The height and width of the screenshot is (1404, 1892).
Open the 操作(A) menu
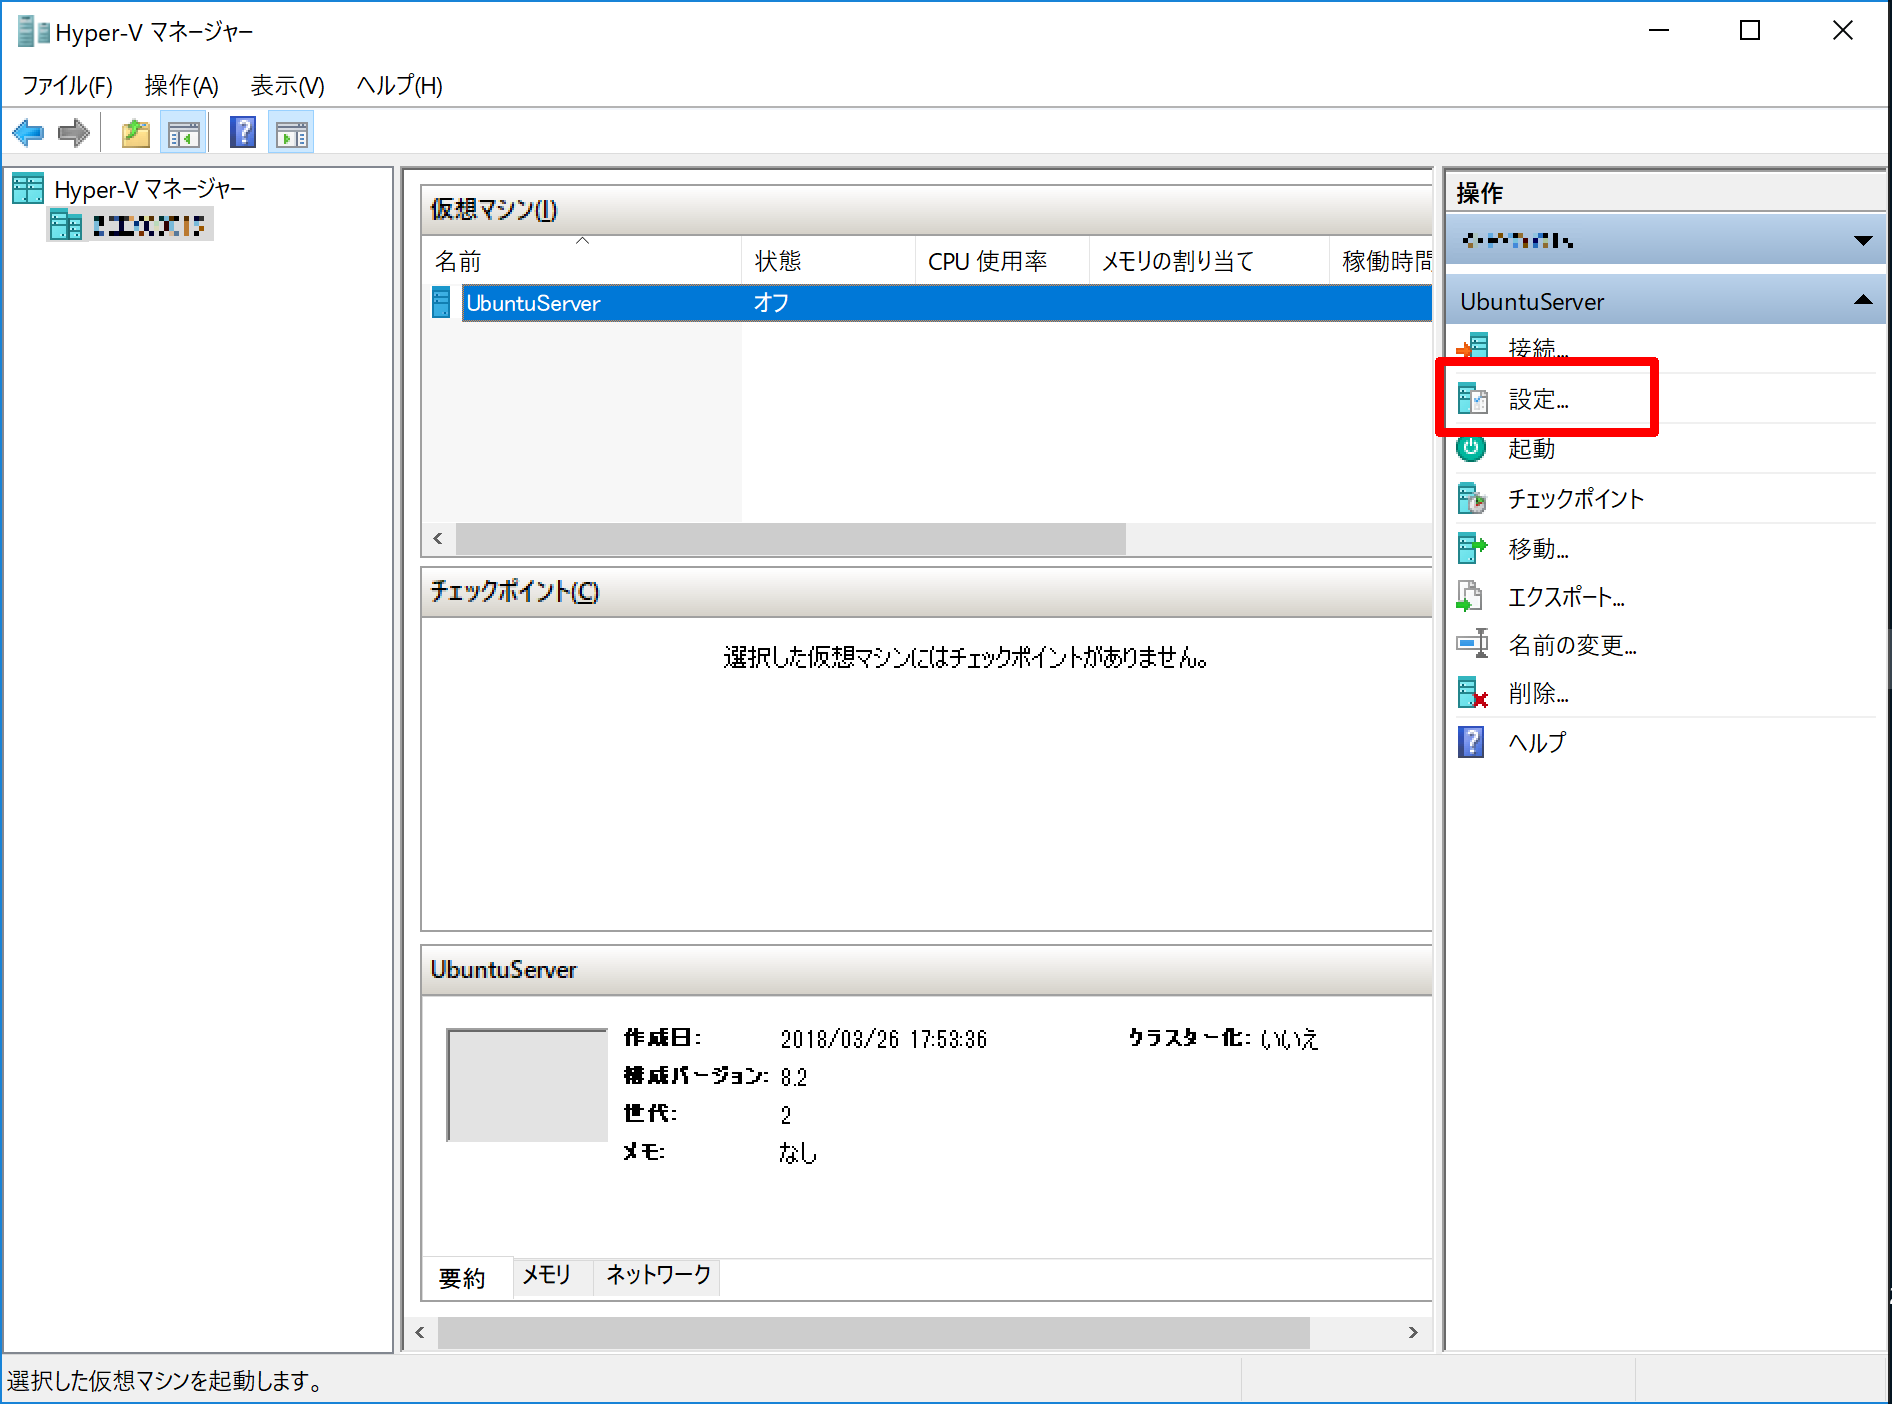[181, 86]
